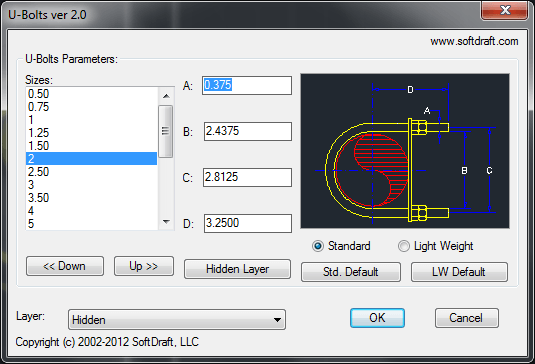
Task: Focus the B value field 2.4375
Action: (248, 131)
